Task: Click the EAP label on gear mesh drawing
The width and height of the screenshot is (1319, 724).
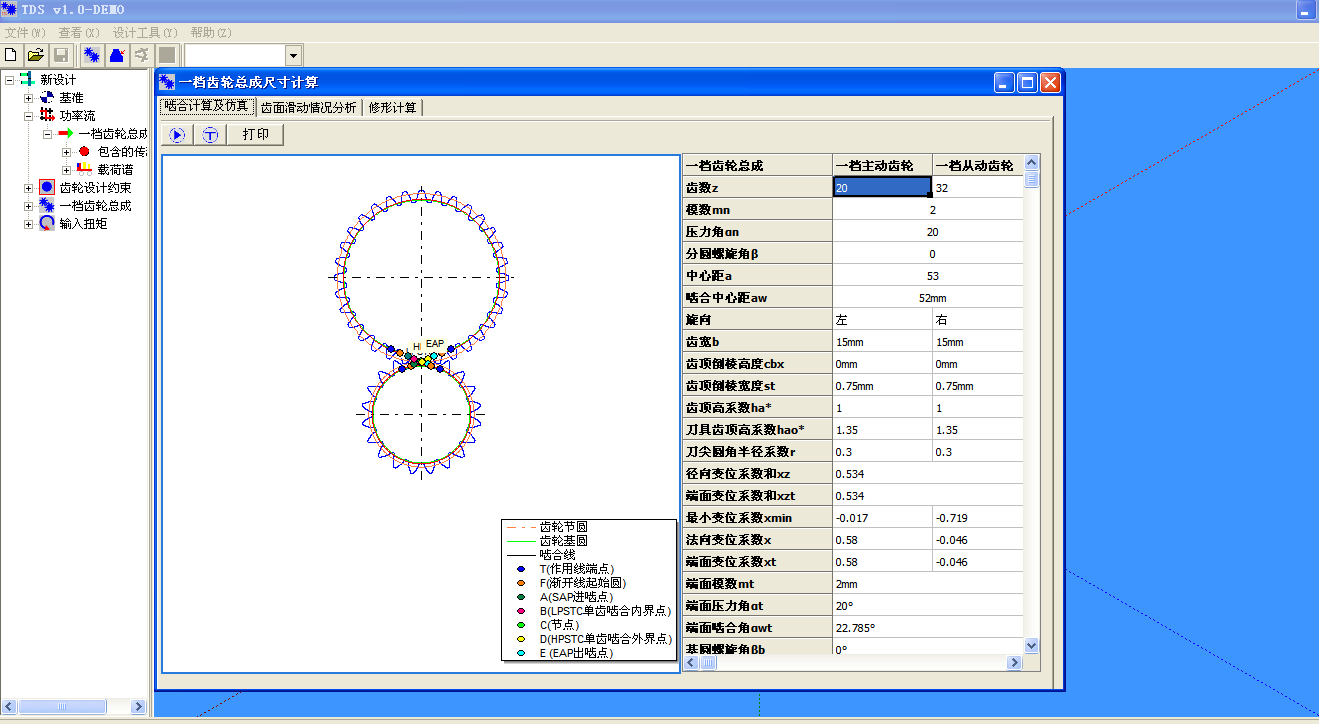Action: 435,343
